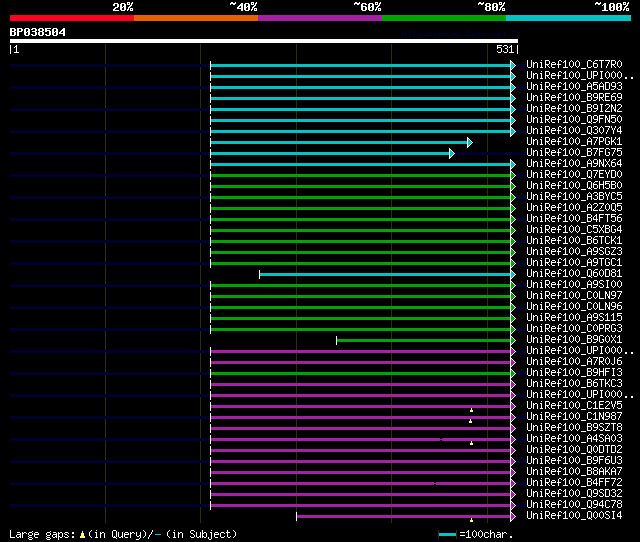Click the position 1 start marker
The image size is (640, 542).
coord(14,49)
